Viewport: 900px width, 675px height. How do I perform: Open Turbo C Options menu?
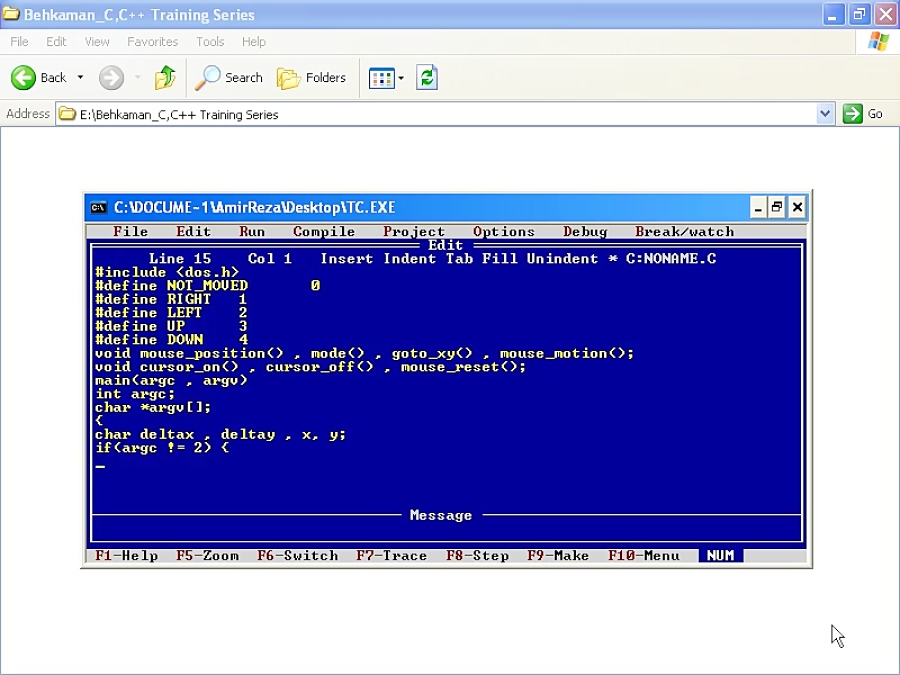click(x=504, y=232)
